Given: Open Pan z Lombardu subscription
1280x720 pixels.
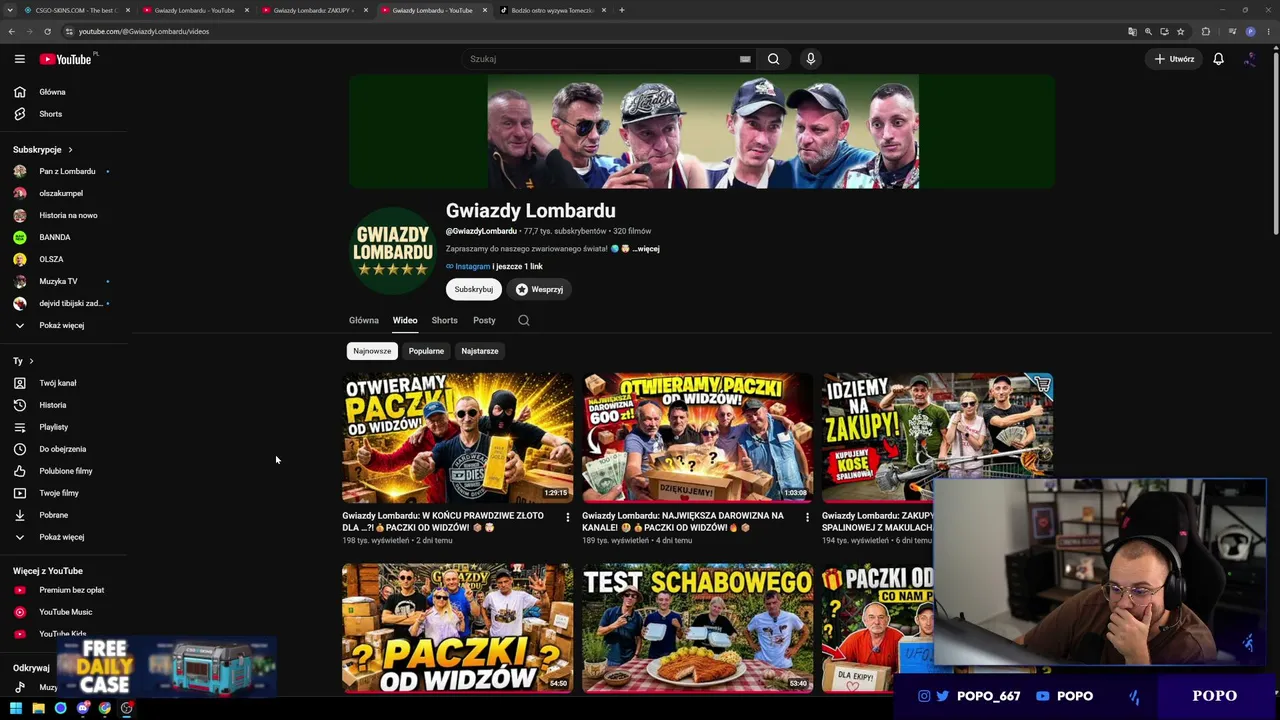Looking at the screenshot, I should click(64, 171).
